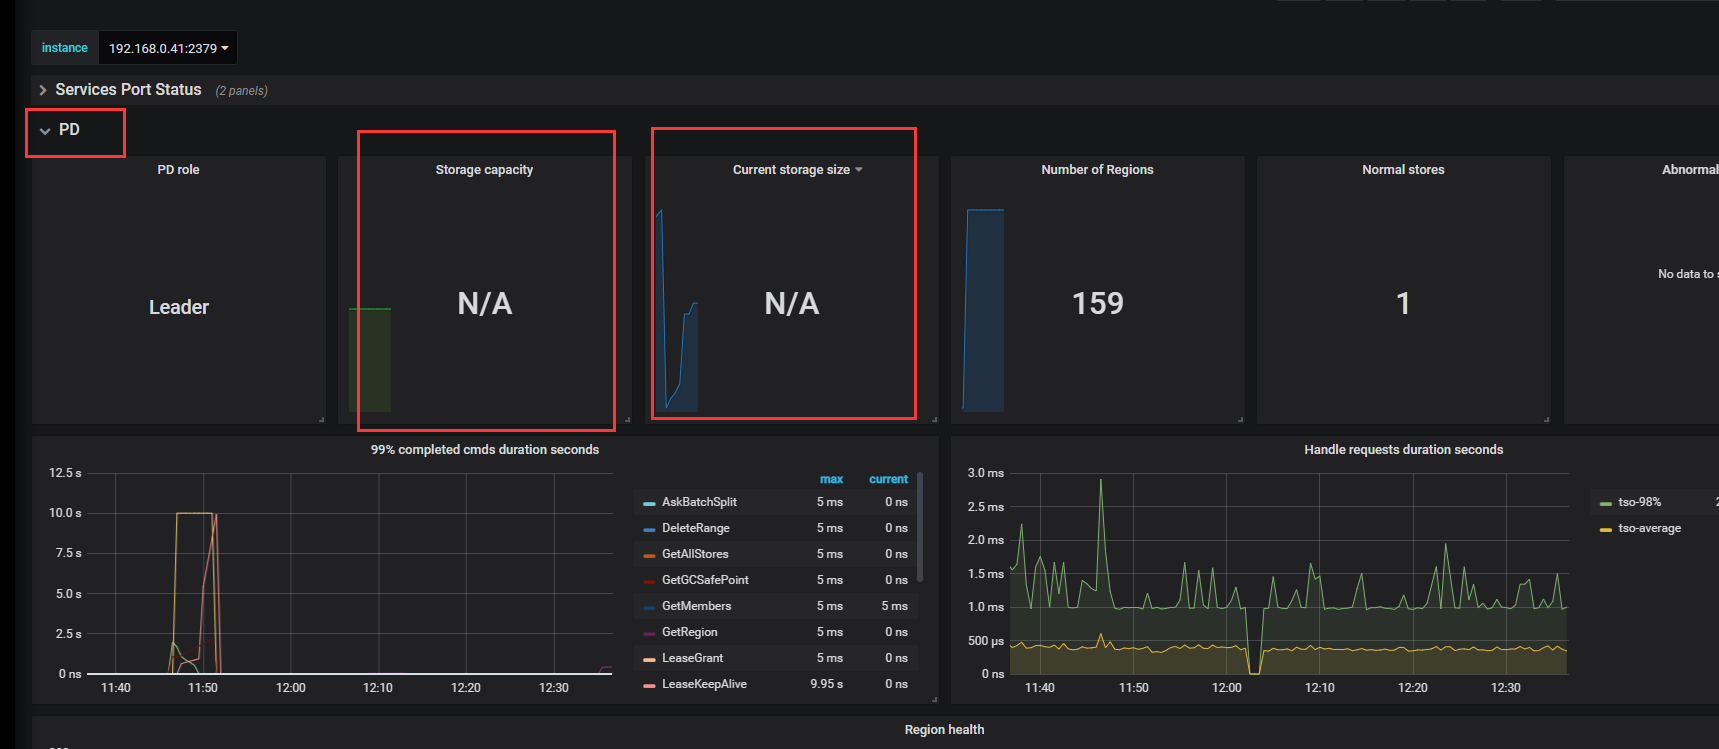Sort legend by current column

tap(888, 479)
